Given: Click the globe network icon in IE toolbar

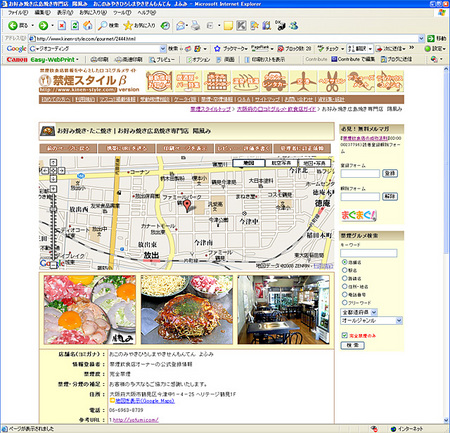Looking at the screenshot, I should [294, 25].
